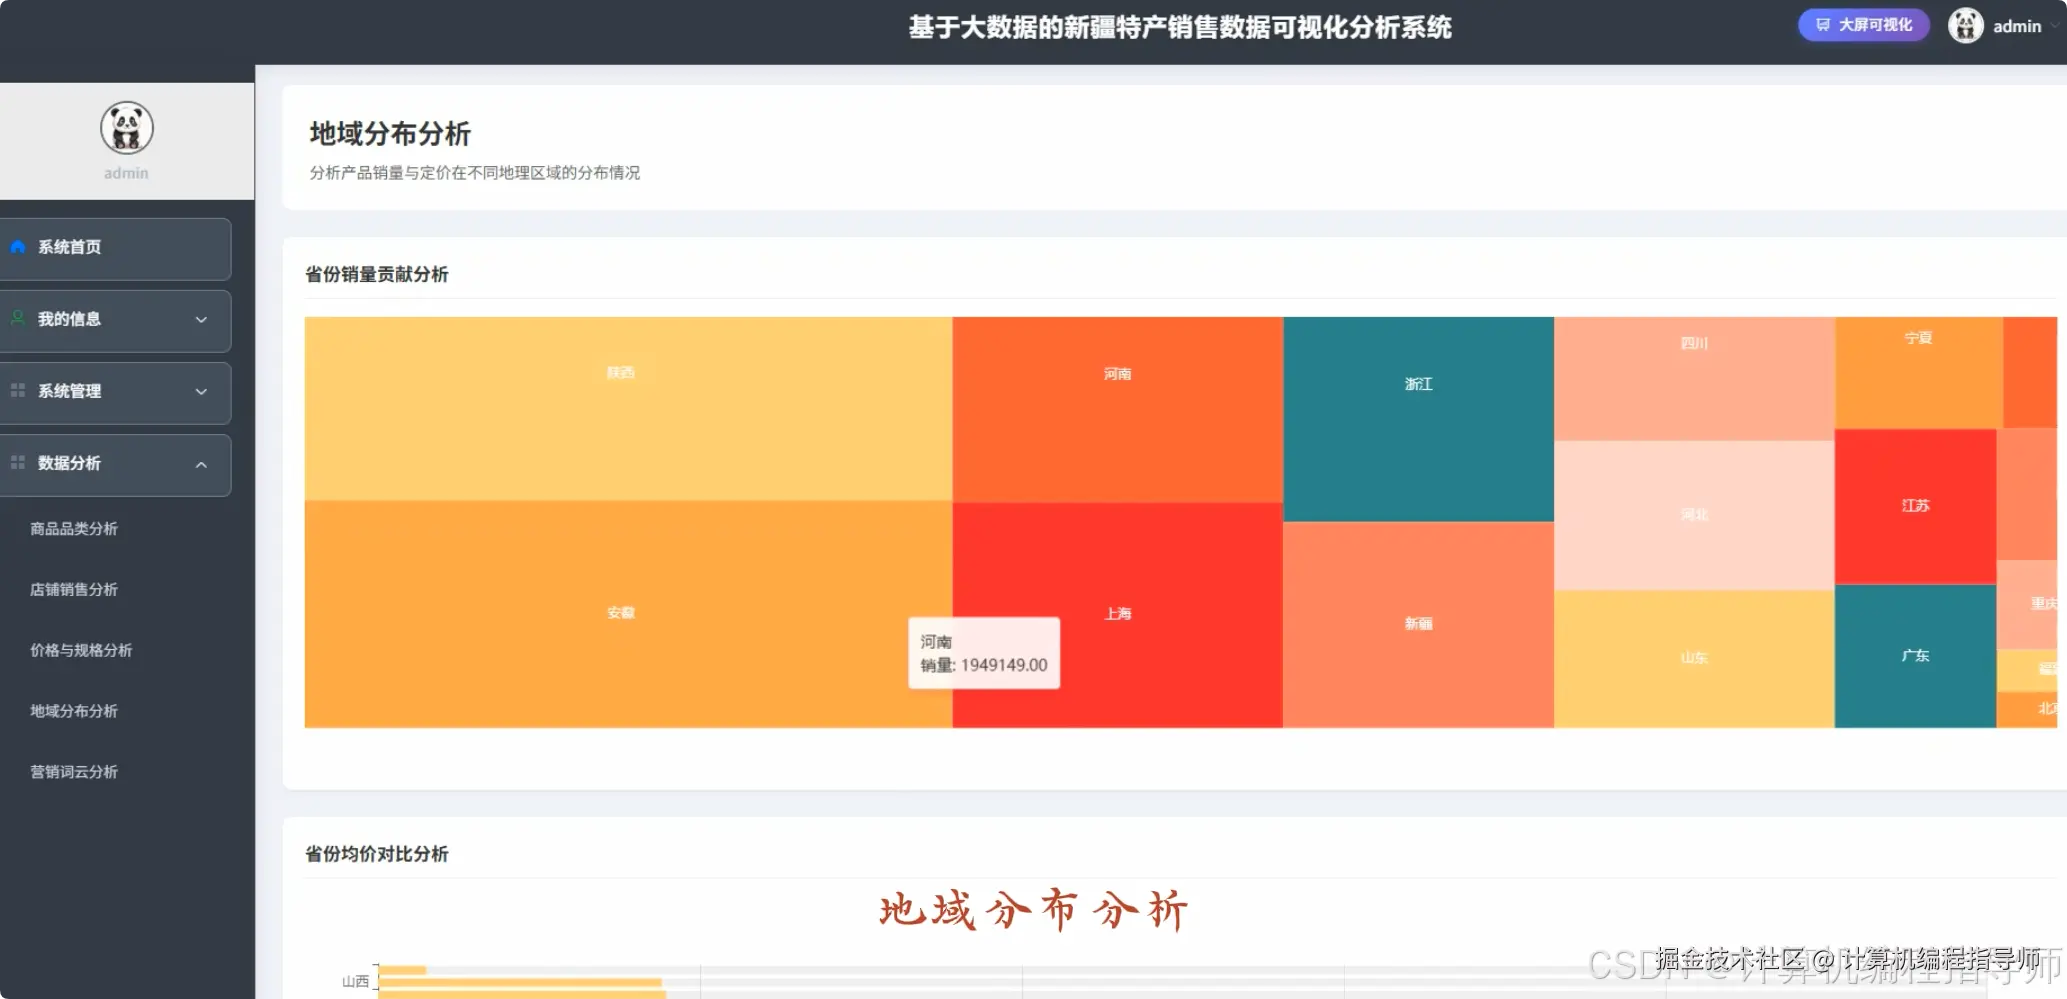Click the 省份均价对比分析 section title
The image size is (2067, 999).
tap(377, 854)
